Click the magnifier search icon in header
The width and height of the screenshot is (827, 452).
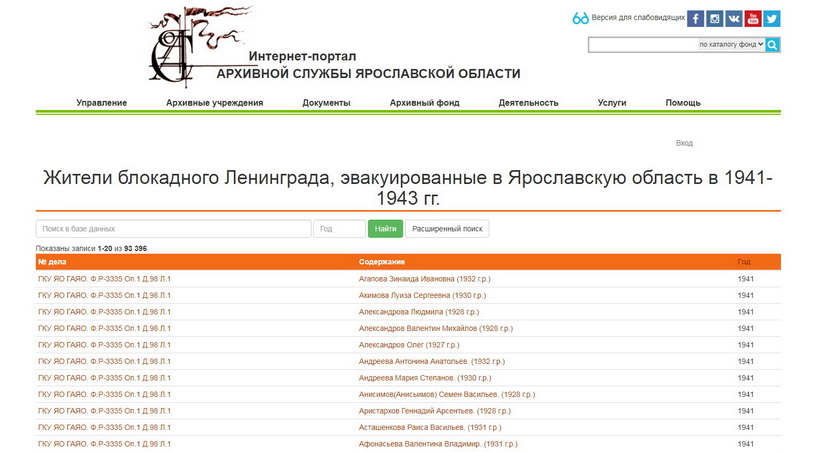(x=773, y=45)
